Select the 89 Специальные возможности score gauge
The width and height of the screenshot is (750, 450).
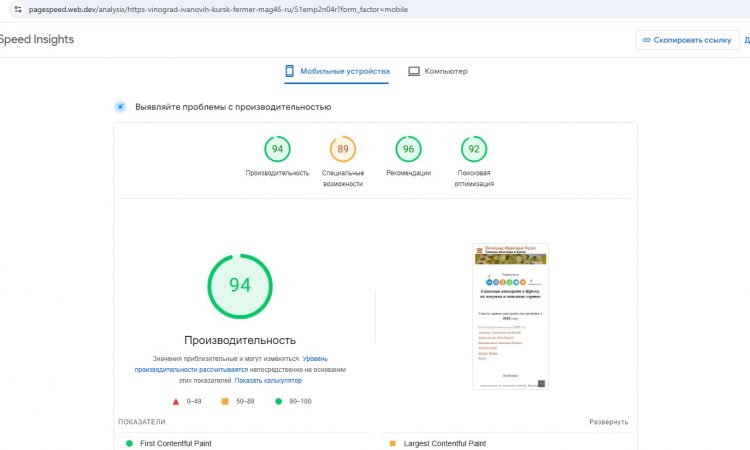click(343, 149)
